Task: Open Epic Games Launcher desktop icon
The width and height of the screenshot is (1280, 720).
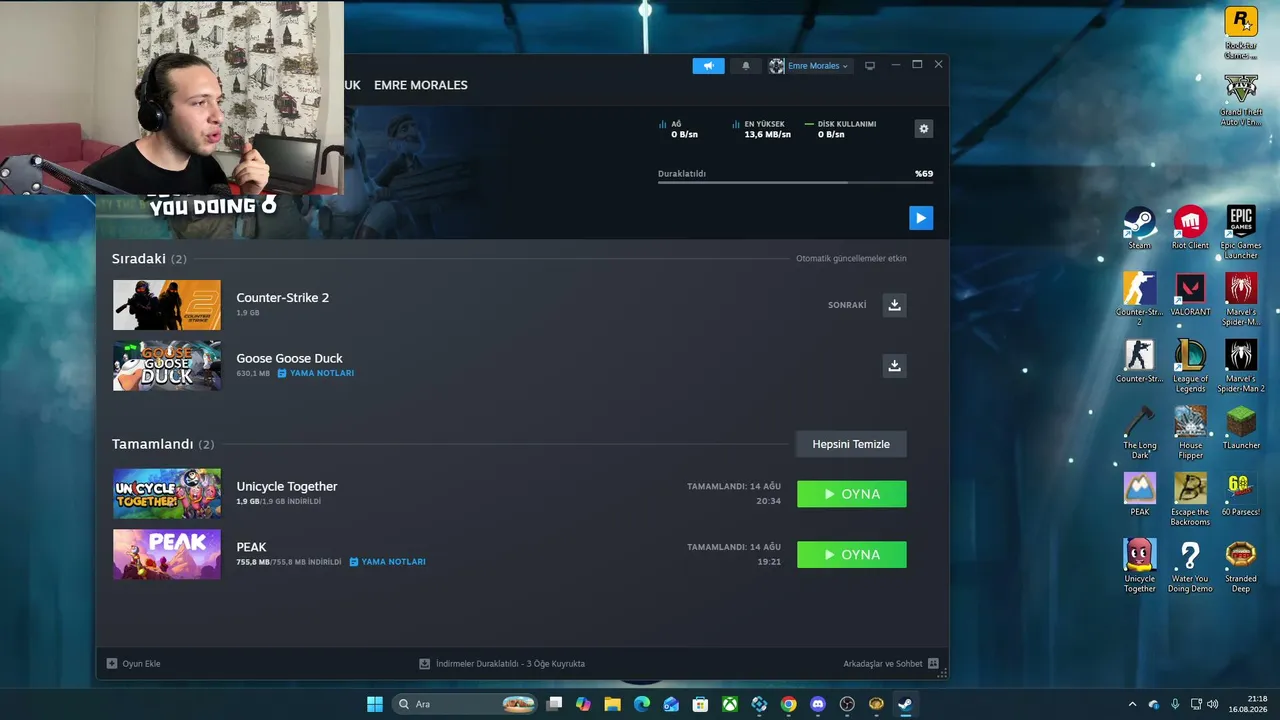Action: click(1241, 233)
